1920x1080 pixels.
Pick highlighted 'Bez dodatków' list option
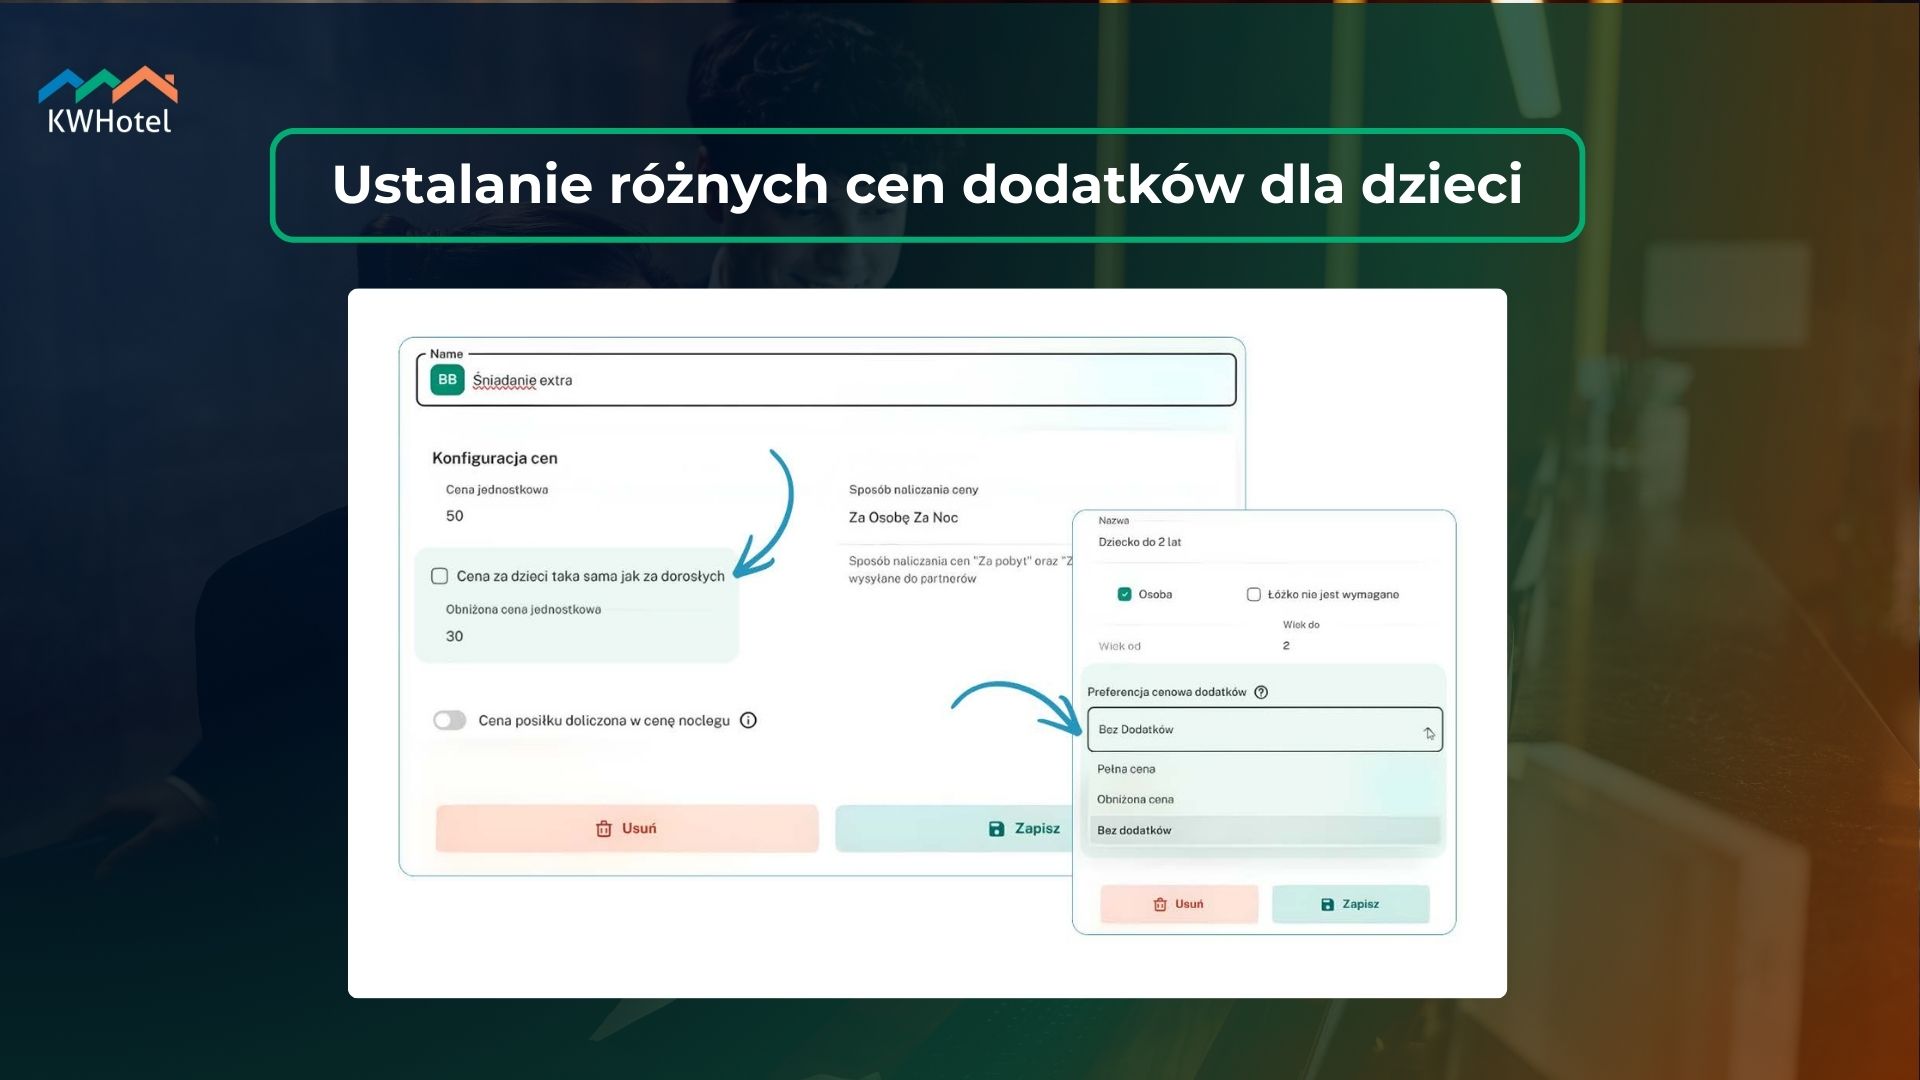pyautogui.click(x=1134, y=830)
